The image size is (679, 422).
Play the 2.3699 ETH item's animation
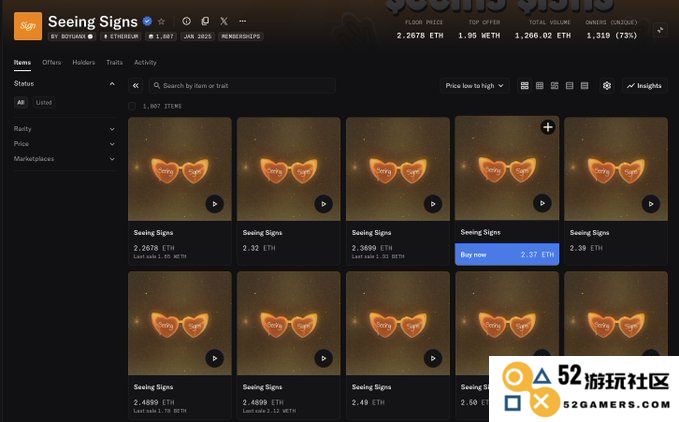[433, 204]
